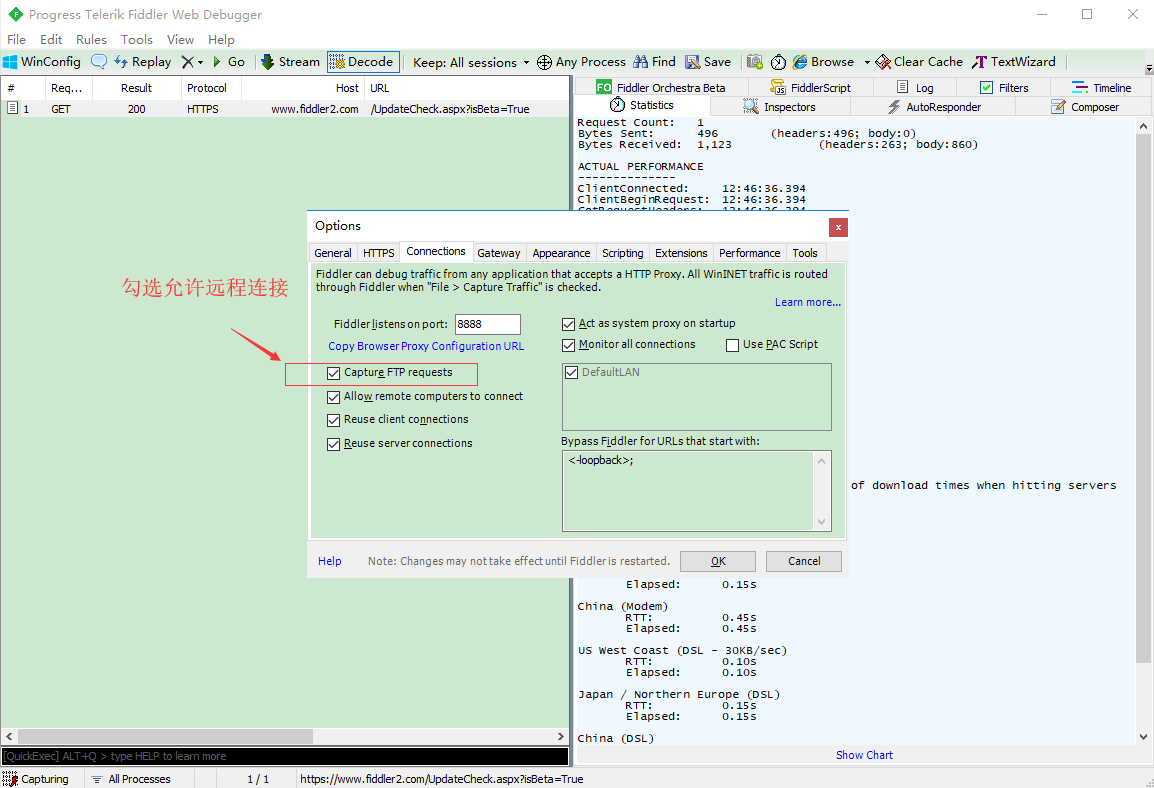1154x788 pixels.
Task: Click Show Chart link
Action: tap(864, 755)
